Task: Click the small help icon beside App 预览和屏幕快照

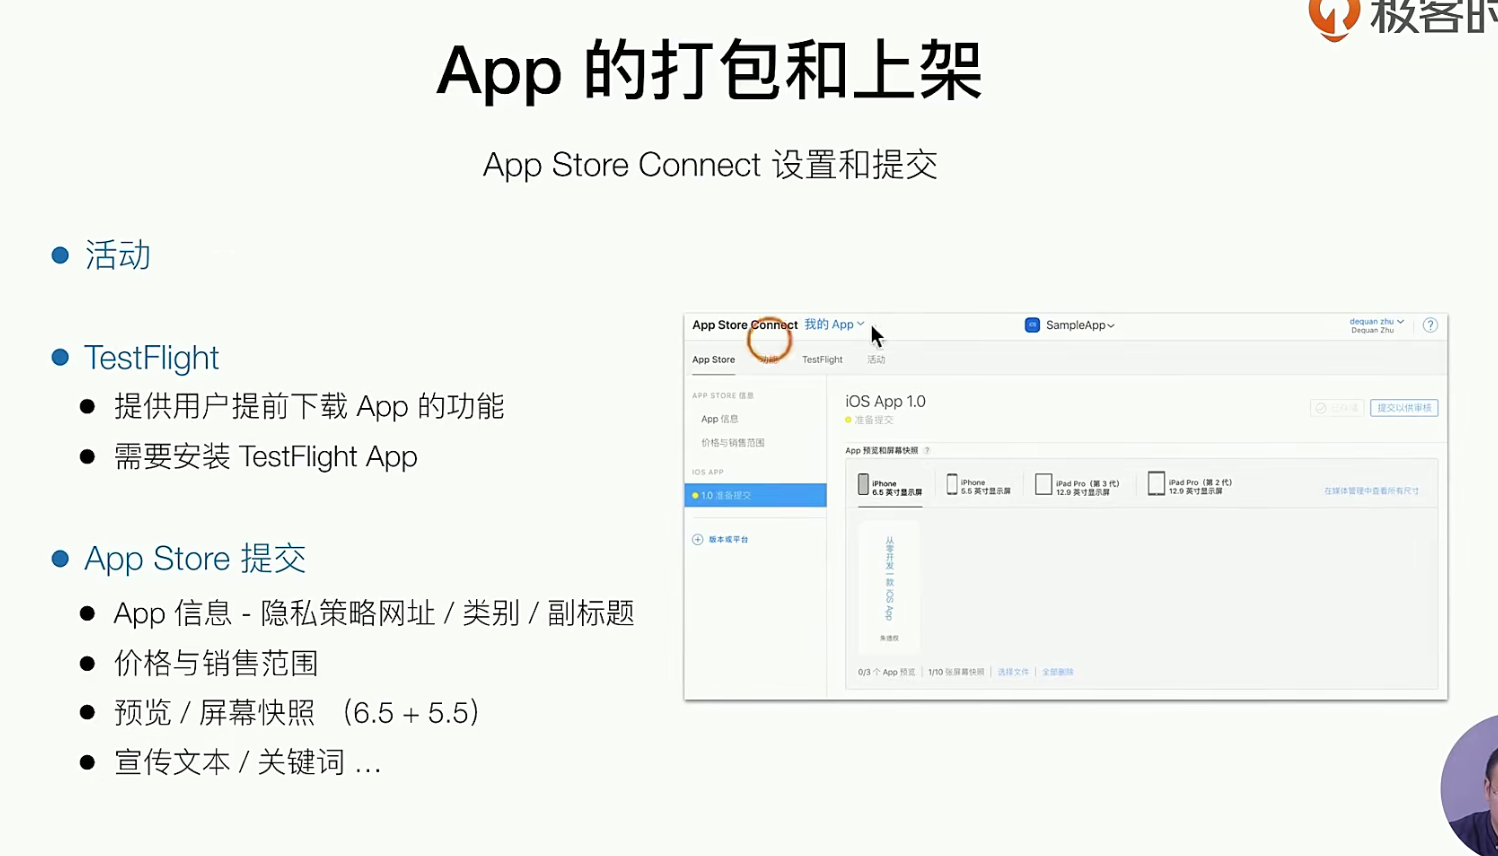Action: tap(927, 451)
